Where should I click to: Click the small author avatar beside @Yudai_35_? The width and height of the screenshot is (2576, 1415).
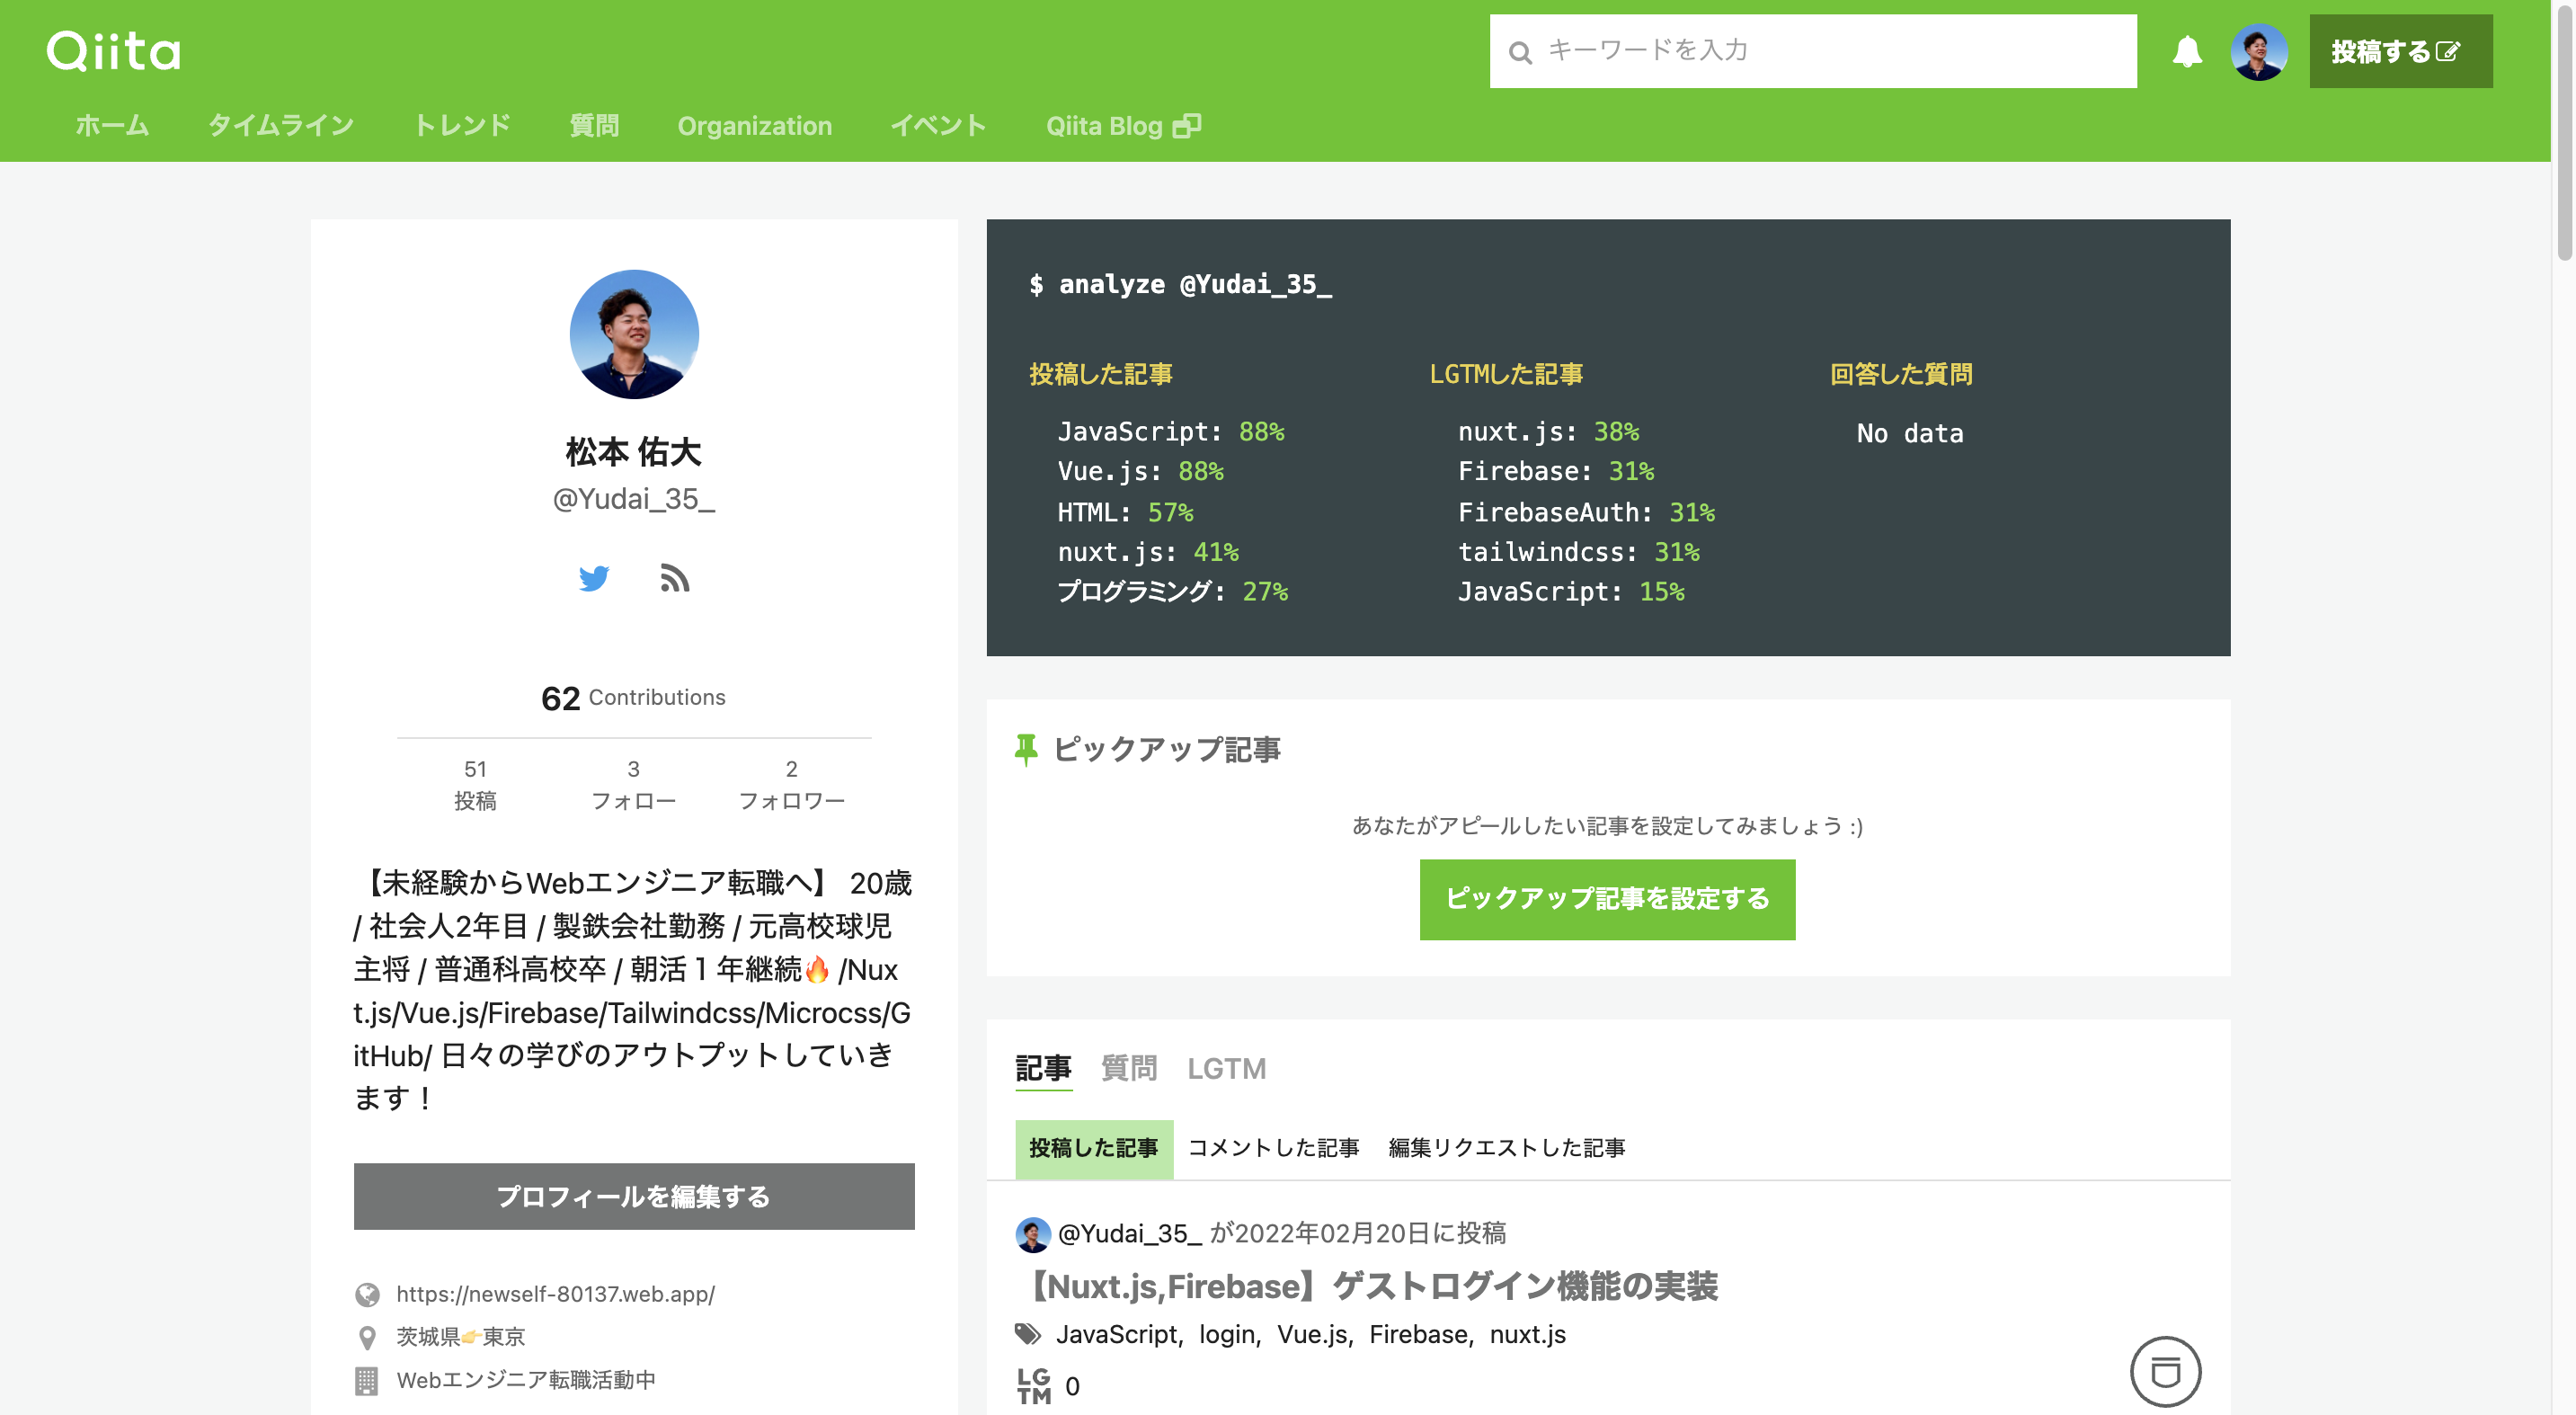tap(1032, 1234)
